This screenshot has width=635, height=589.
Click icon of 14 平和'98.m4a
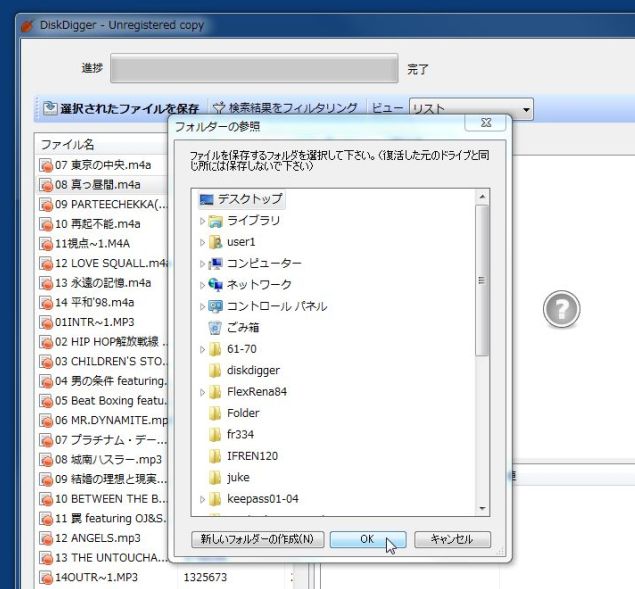click(x=46, y=303)
